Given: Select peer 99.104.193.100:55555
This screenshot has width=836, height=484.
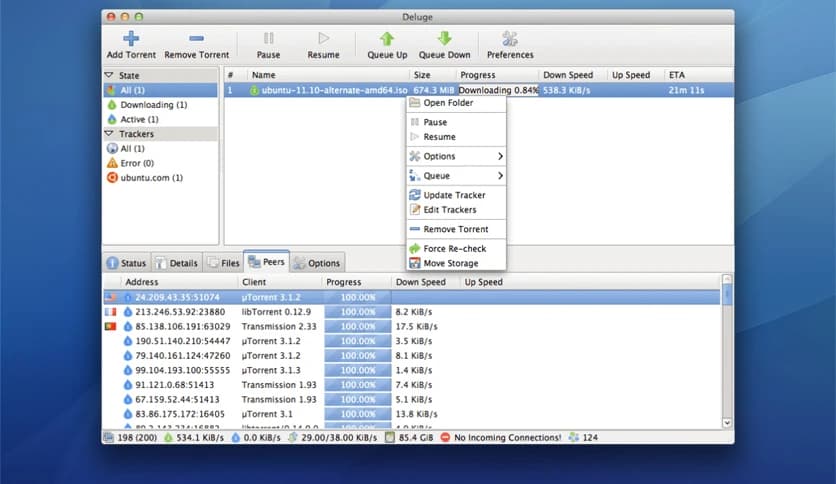Looking at the screenshot, I should pyautogui.click(x=412, y=370).
